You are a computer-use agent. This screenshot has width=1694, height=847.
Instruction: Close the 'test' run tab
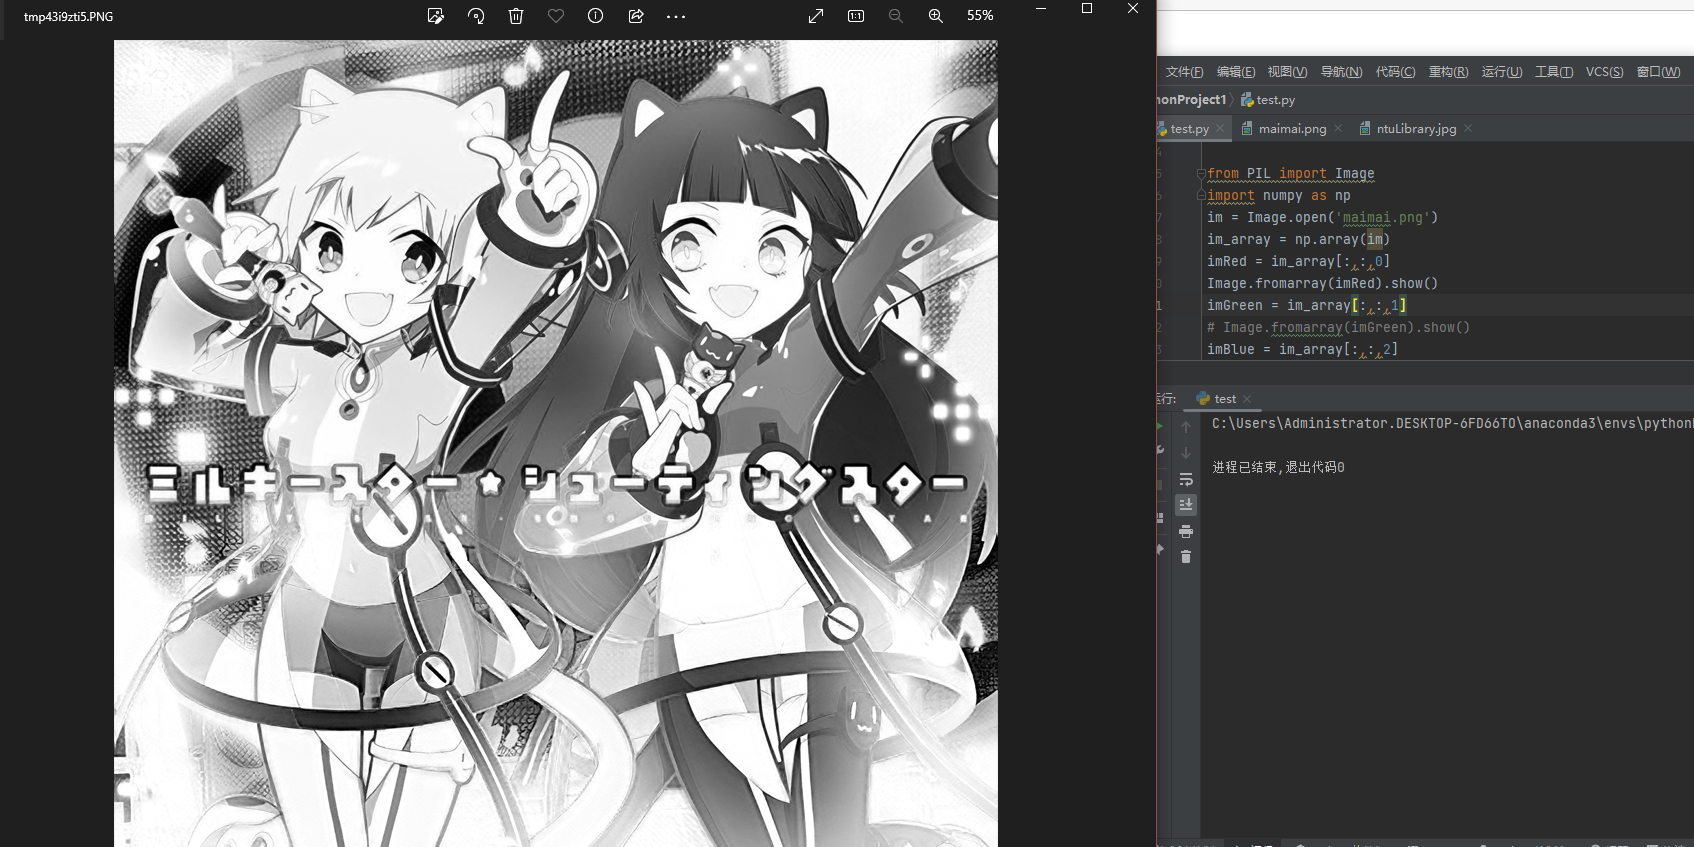pyautogui.click(x=1247, y=399)
